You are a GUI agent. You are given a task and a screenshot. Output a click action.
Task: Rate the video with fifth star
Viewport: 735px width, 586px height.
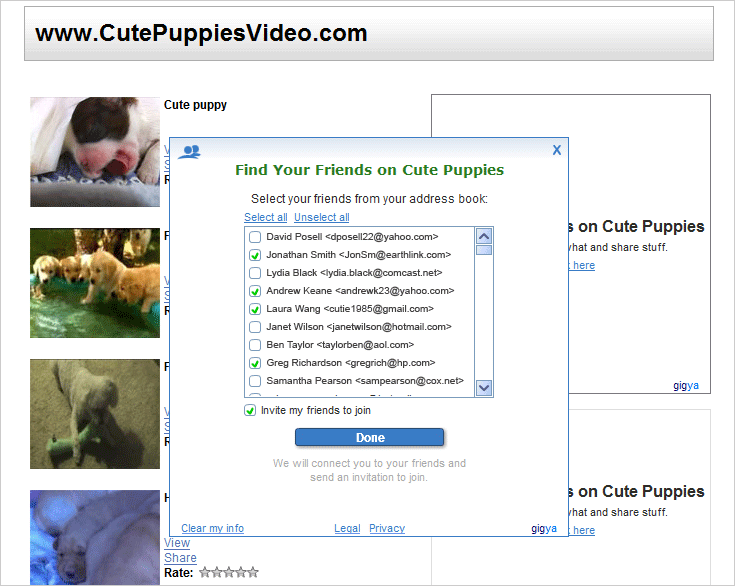[253, 572]
